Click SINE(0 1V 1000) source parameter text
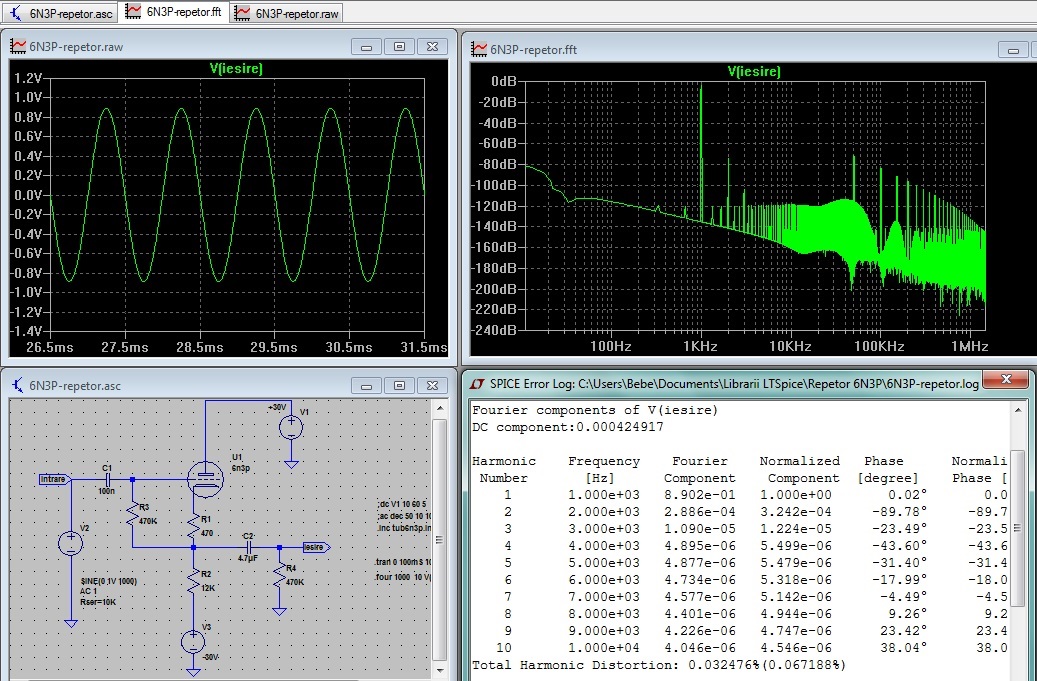This screenshot has width=1037, height=681. [108, 581]
